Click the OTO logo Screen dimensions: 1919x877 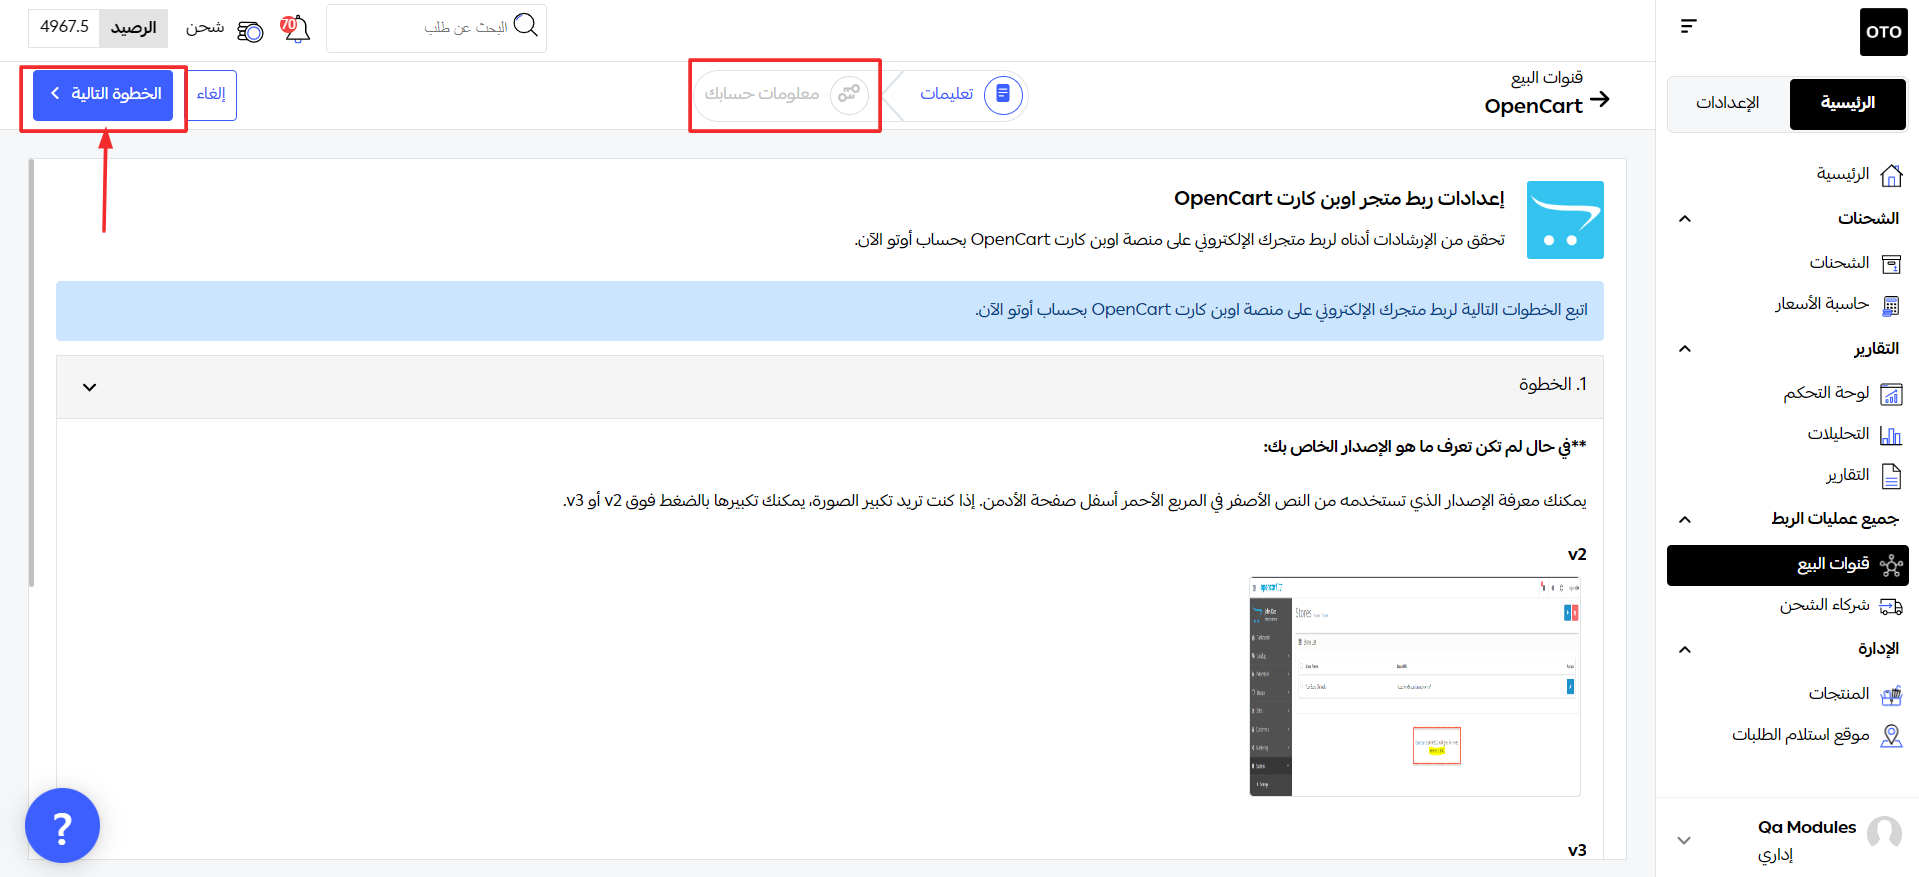click(x=1883, y=32)
